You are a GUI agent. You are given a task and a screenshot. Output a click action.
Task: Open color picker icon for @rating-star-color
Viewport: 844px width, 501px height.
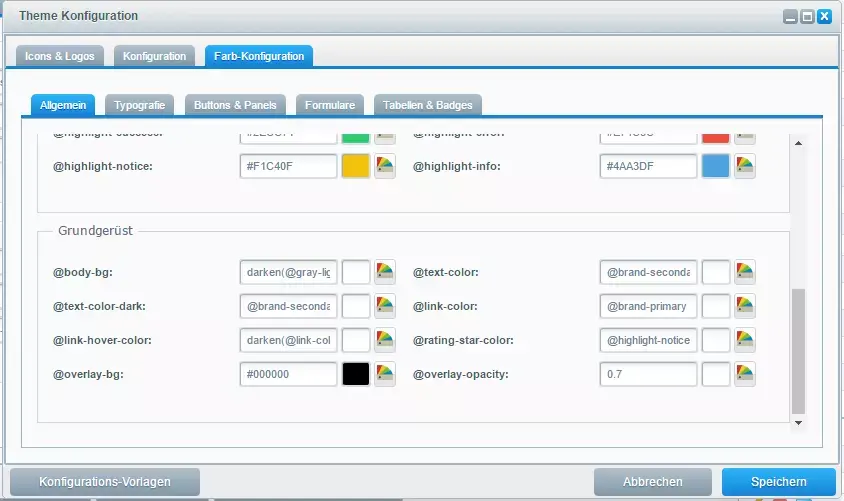745,340
